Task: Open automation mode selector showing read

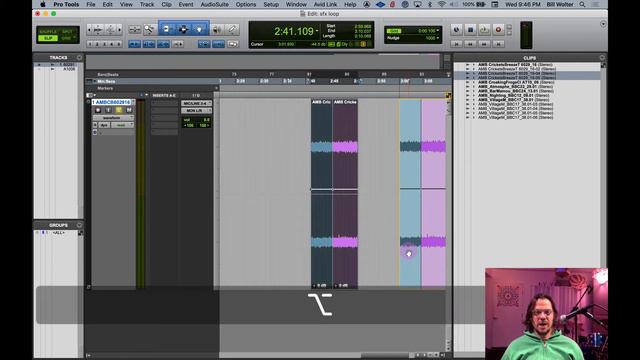Action: click(x=122, y=125)
